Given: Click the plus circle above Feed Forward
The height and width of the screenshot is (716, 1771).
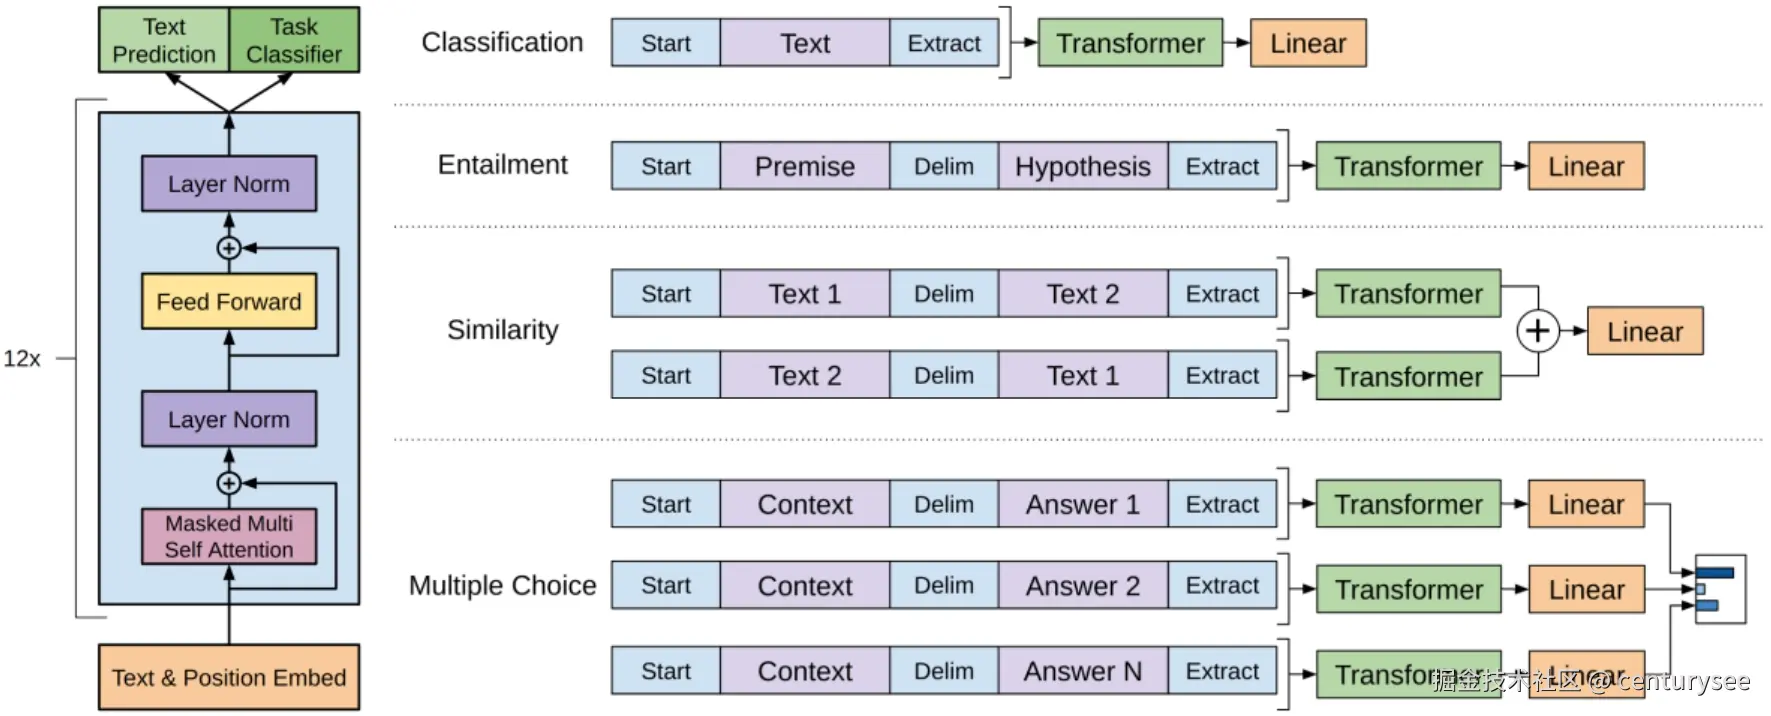Looking at the screenshot, I should tap(229, 247).
